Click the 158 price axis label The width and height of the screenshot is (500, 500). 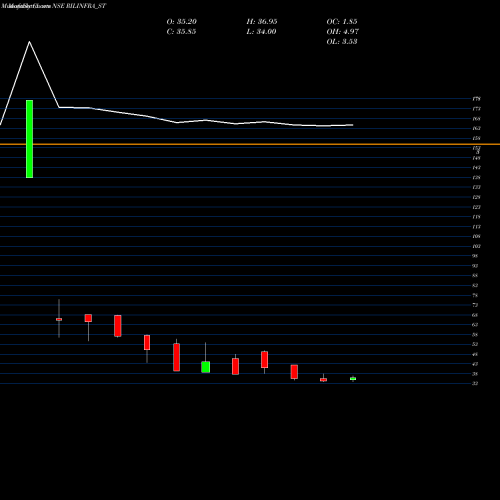[476, 138]
